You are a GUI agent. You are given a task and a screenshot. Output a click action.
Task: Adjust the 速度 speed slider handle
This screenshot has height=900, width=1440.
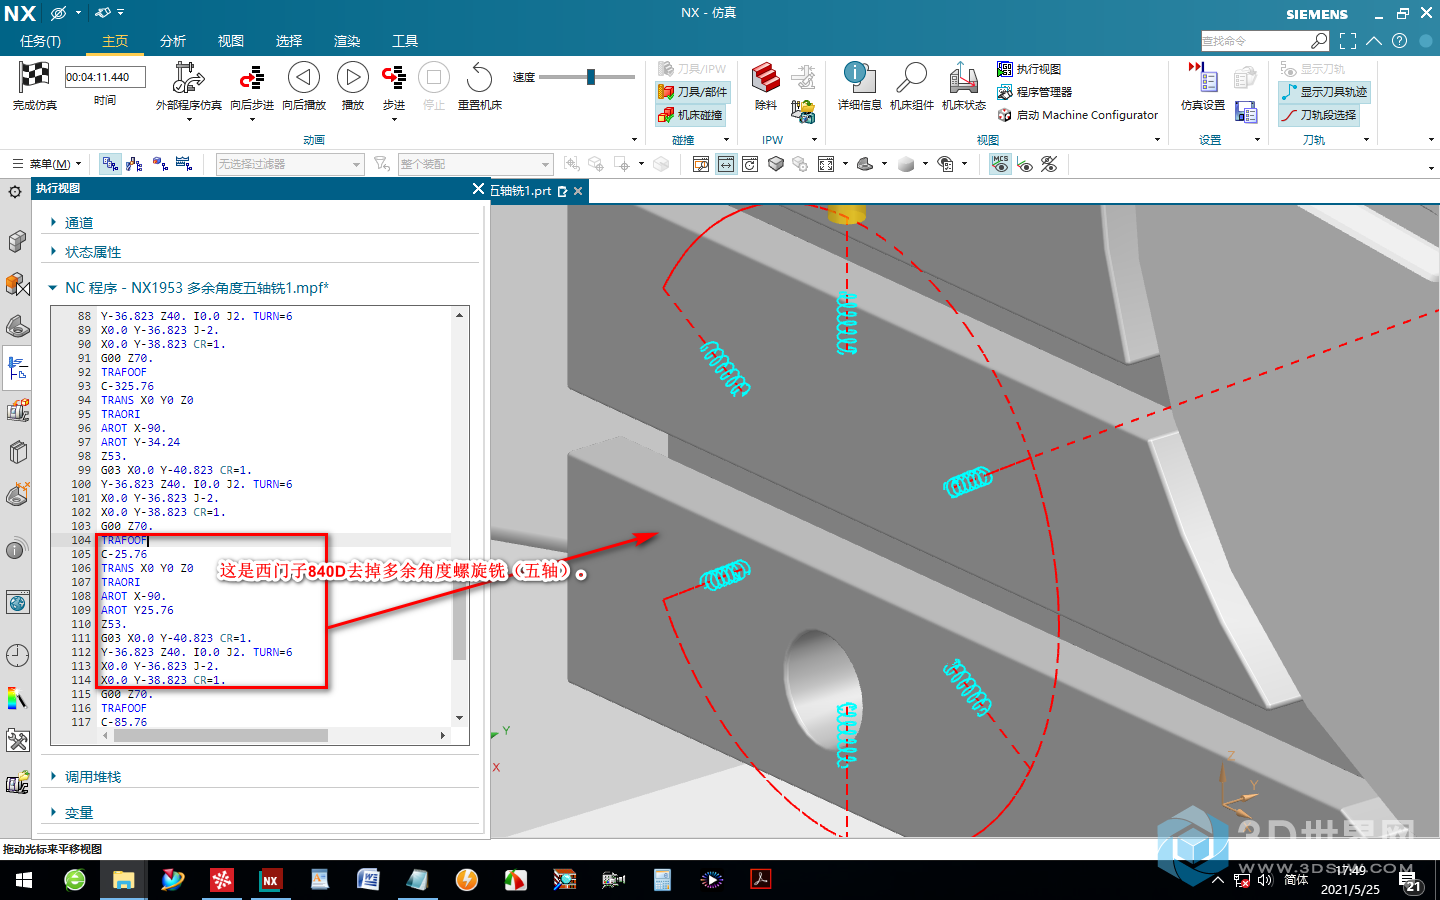pos(591,77)
